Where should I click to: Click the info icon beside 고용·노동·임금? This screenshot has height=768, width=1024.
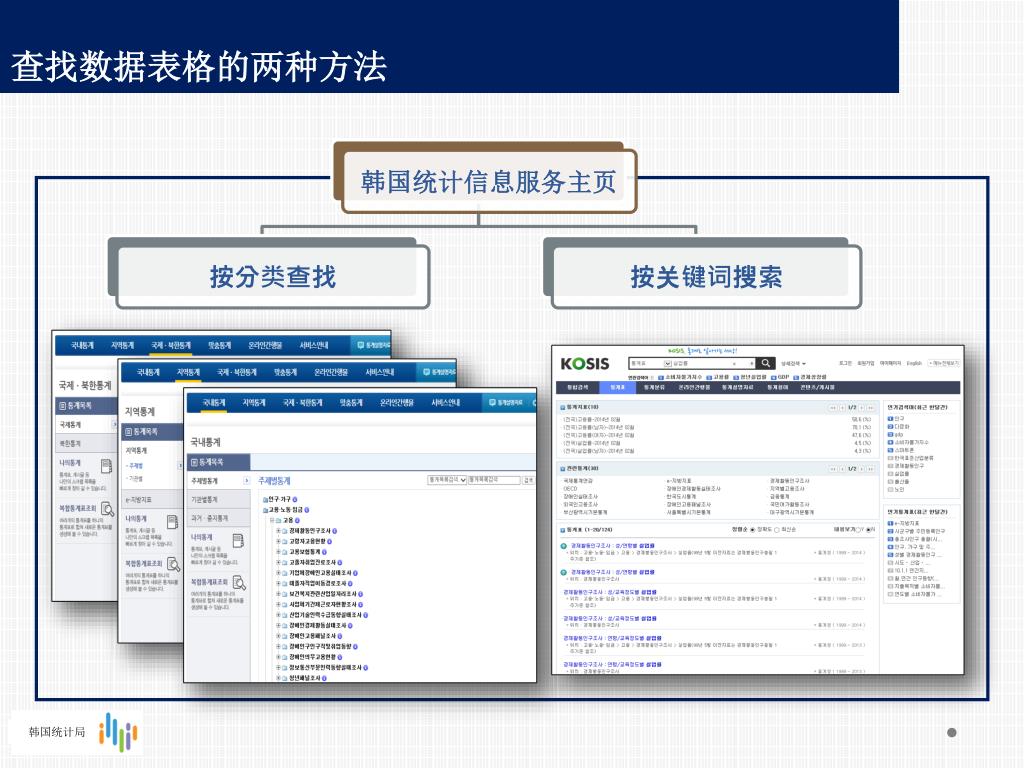(306, 510)
